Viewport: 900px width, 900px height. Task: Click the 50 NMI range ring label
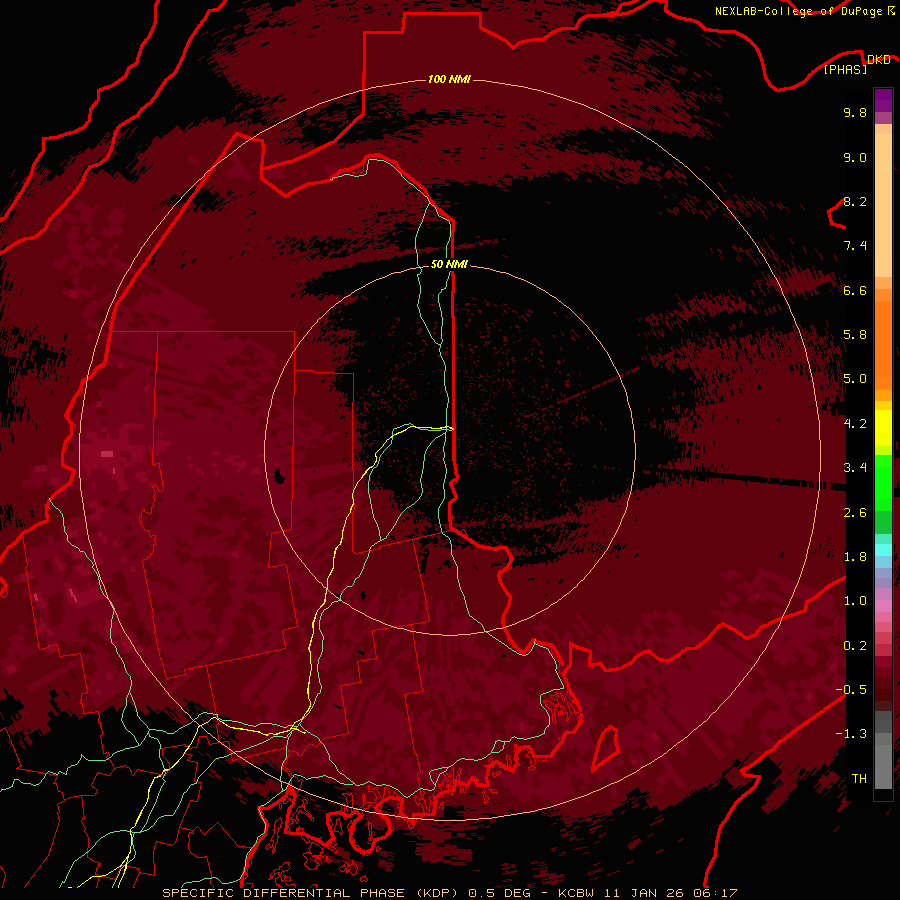449,264
